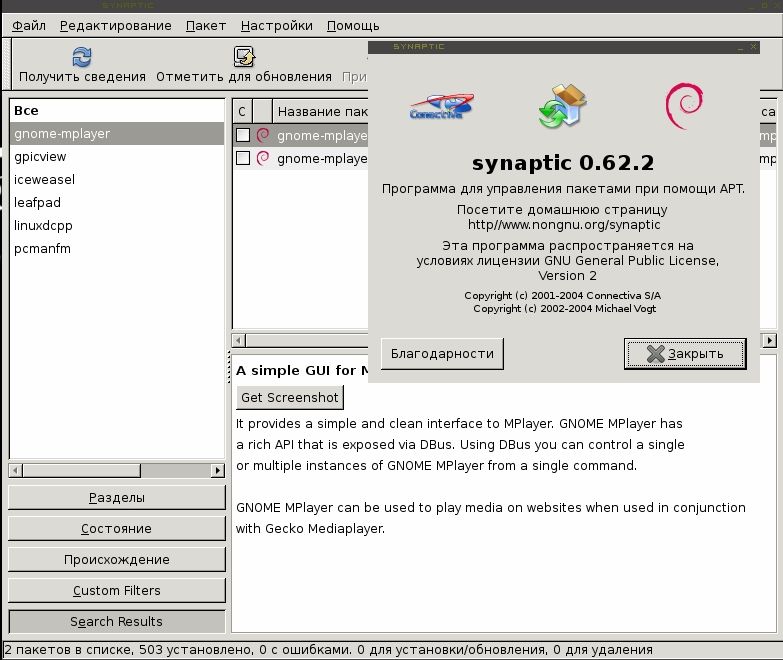Screen dimensions: 783x660
Task: Click the synaptic homepage URL text
Action: coord(564,225)
